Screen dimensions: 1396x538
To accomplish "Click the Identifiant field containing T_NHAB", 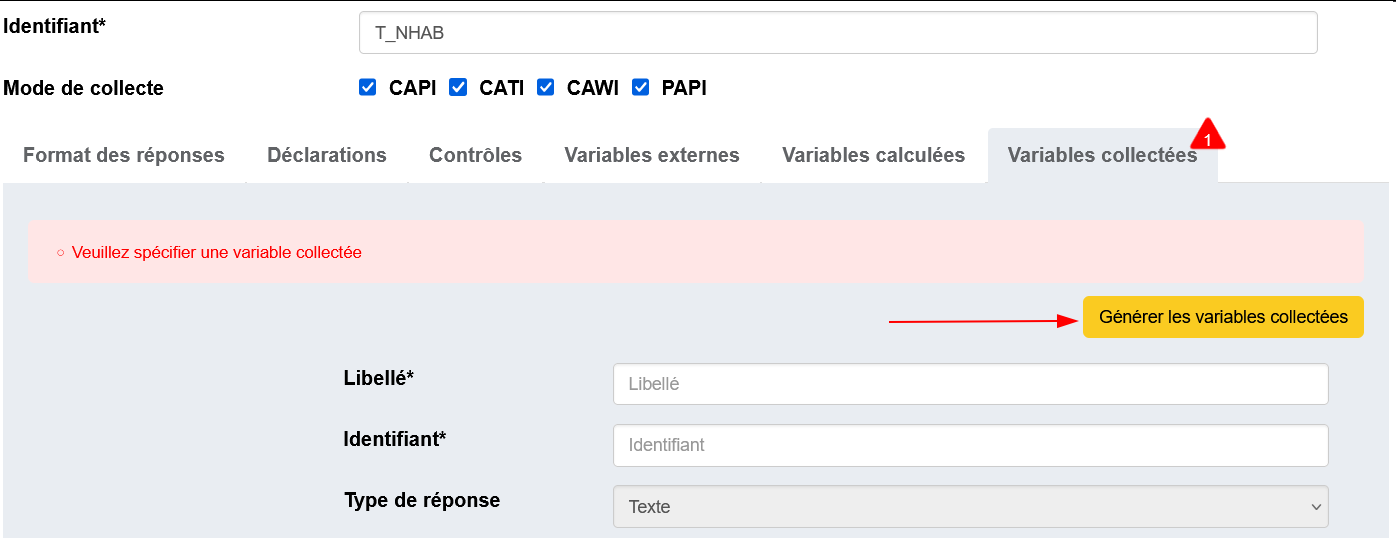I will pyautogui.click(x=837, y=32).
